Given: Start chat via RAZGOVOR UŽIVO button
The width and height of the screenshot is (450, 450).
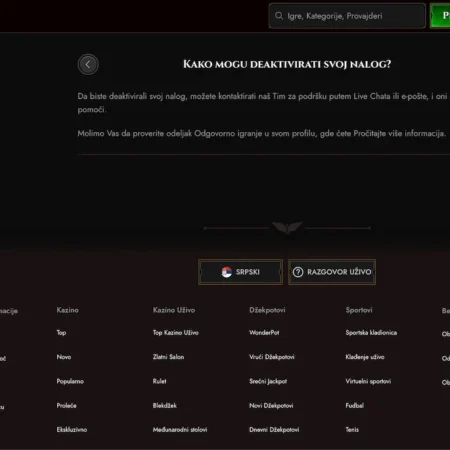Looking at the screenshot, I should [x=332, y=272].
